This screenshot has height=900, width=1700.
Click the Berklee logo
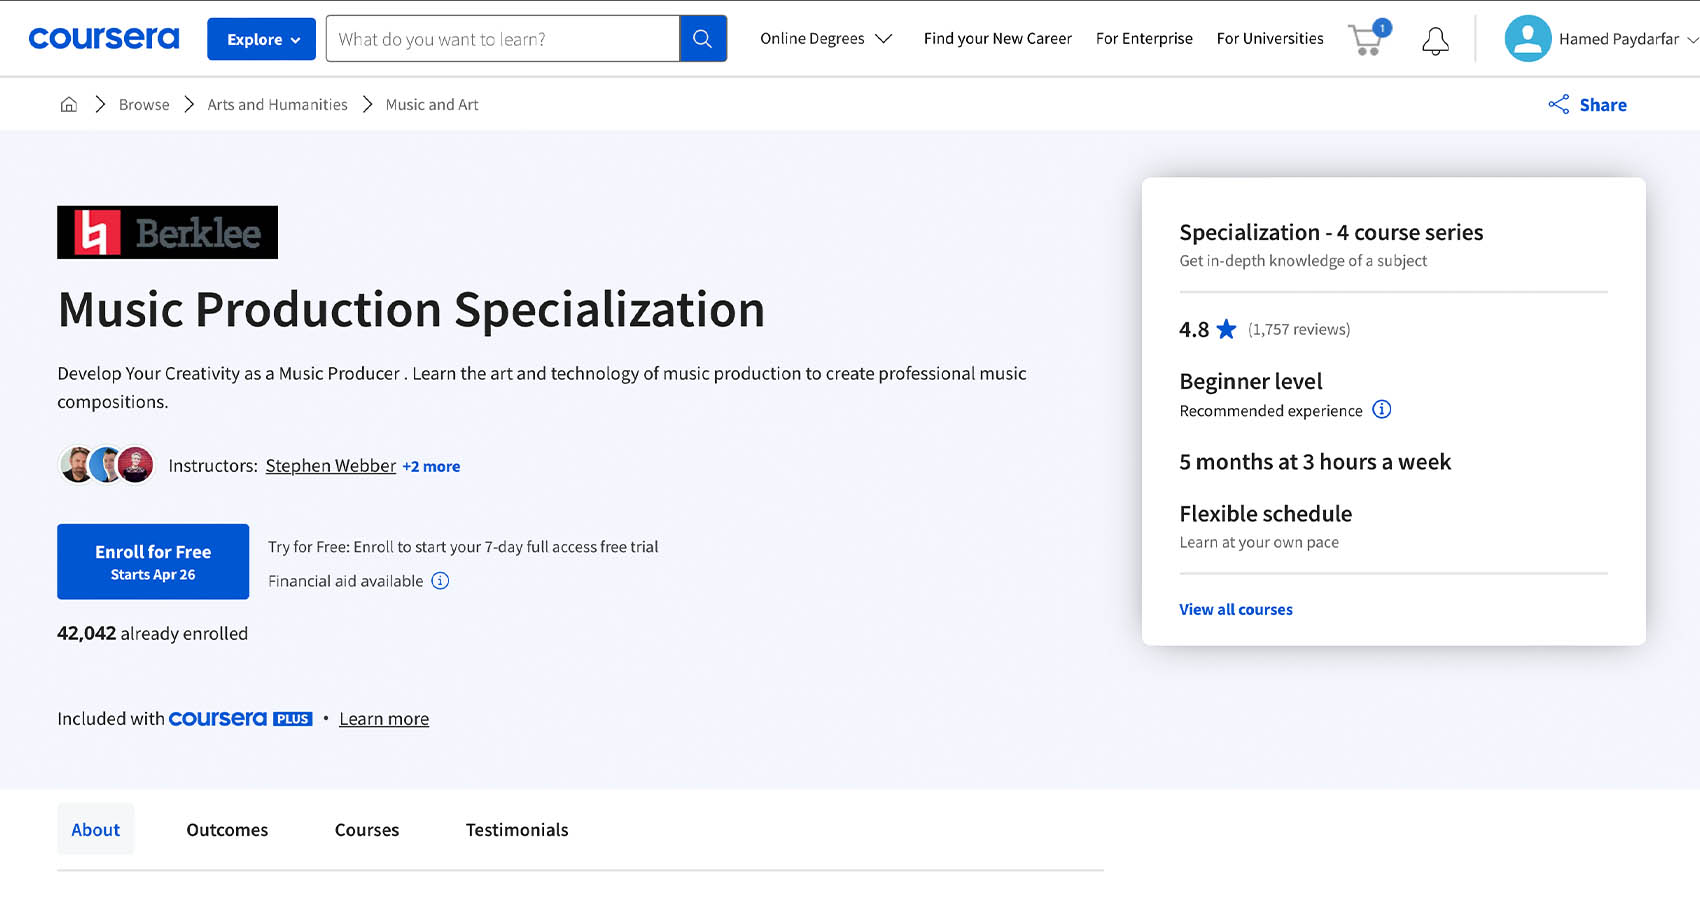[x=167, y=232]
